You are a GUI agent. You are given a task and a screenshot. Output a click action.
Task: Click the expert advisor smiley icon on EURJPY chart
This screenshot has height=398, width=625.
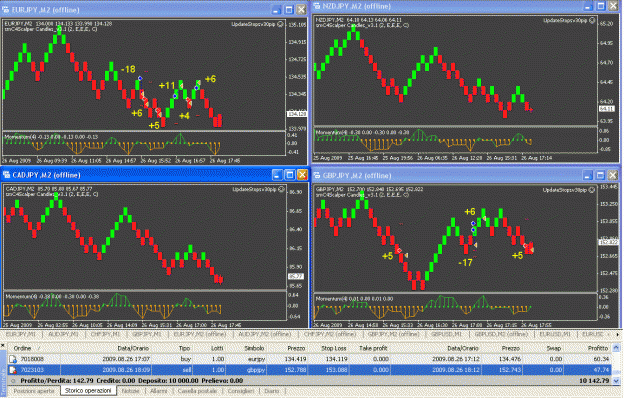click(281, 25)
